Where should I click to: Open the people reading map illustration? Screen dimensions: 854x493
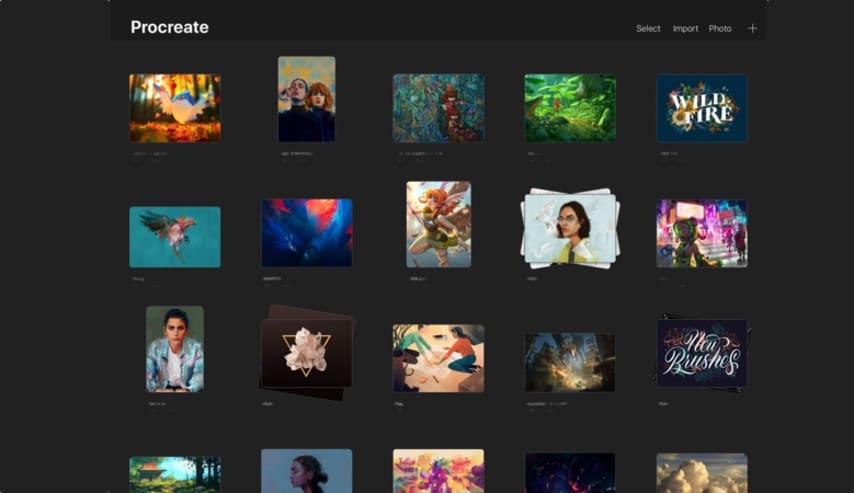[438, 357]
